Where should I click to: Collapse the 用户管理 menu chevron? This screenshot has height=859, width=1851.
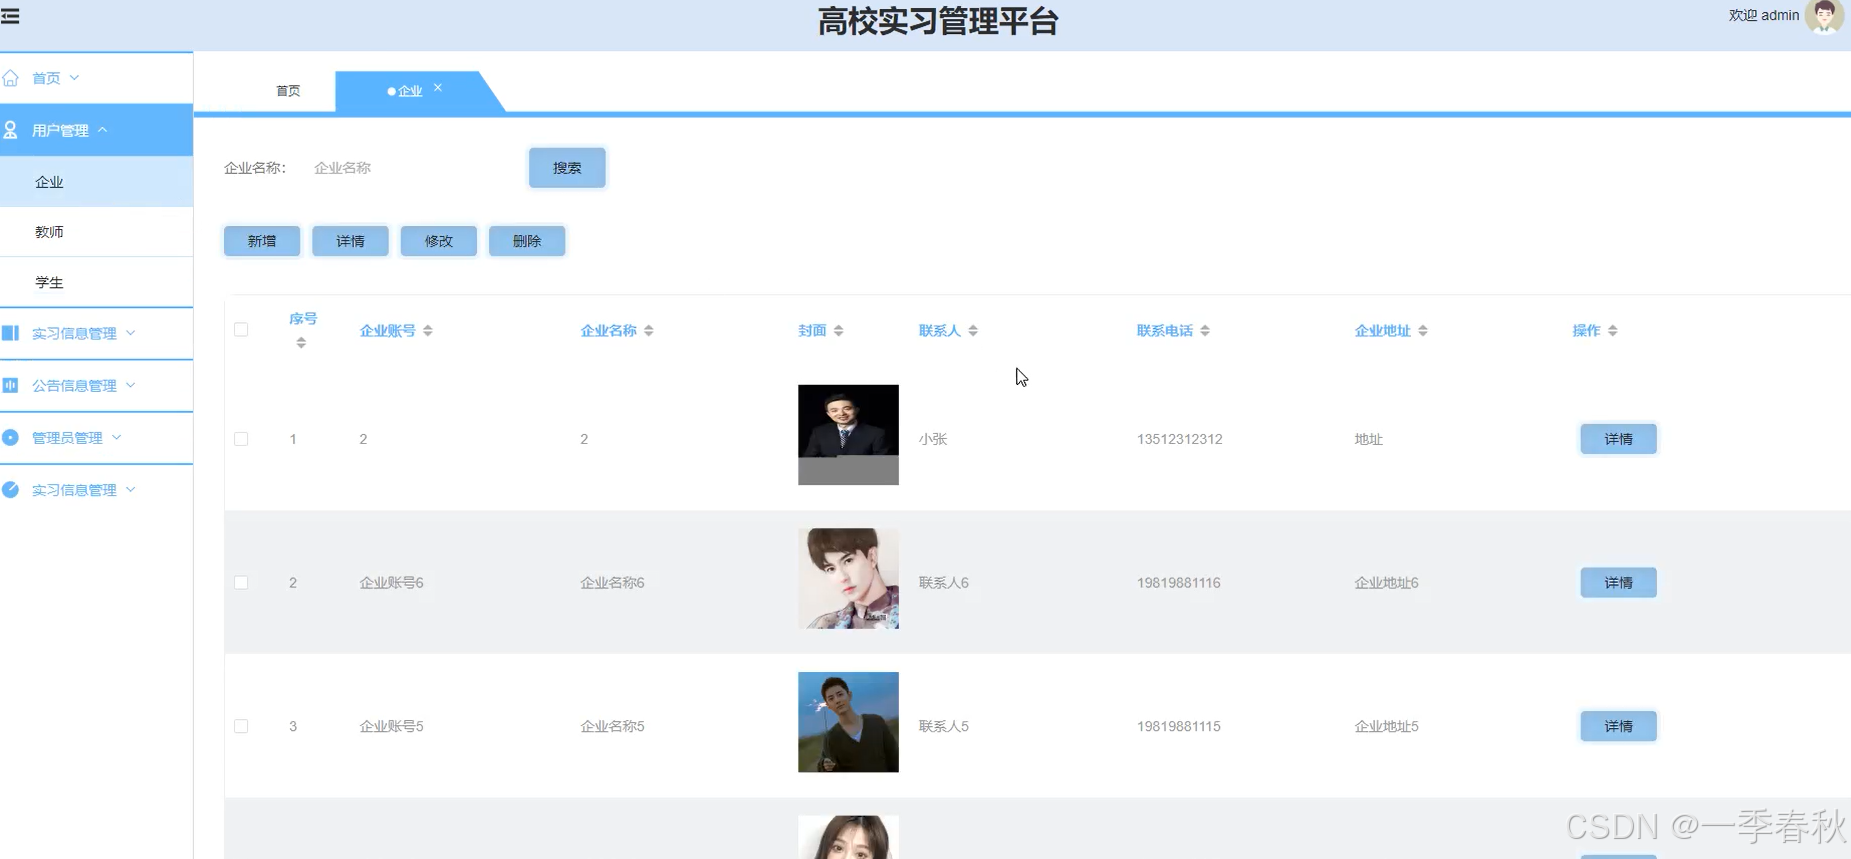point(102,130)
